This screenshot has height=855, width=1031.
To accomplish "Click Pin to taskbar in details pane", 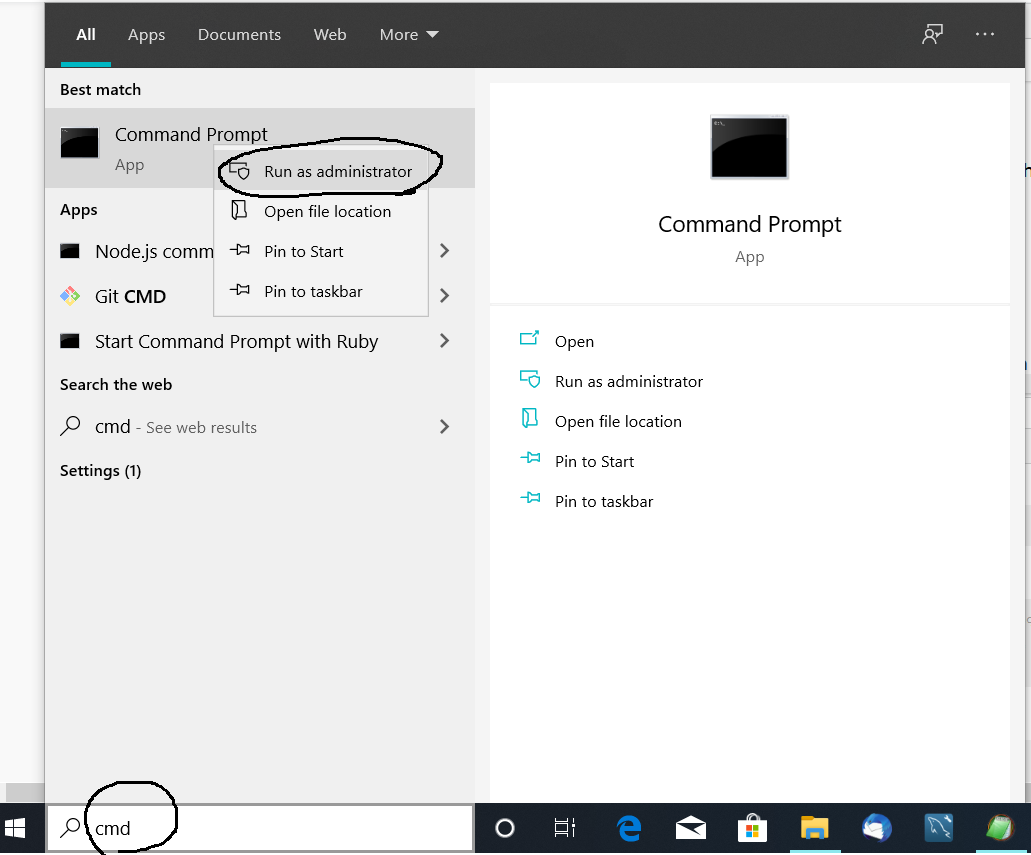I will pyautogui.click(x=604, y=502).
